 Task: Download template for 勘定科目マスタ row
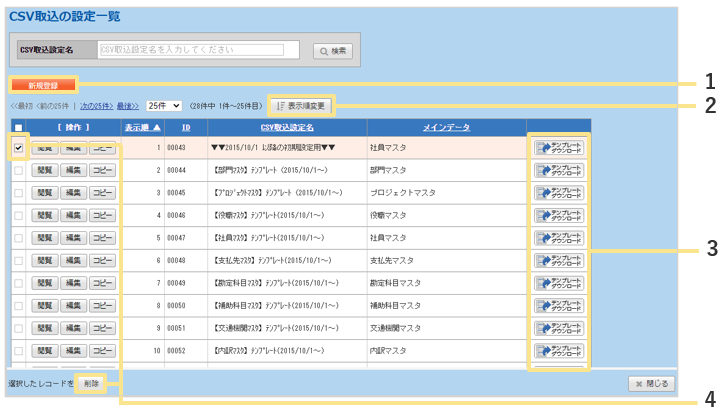[x=559, y=283]
